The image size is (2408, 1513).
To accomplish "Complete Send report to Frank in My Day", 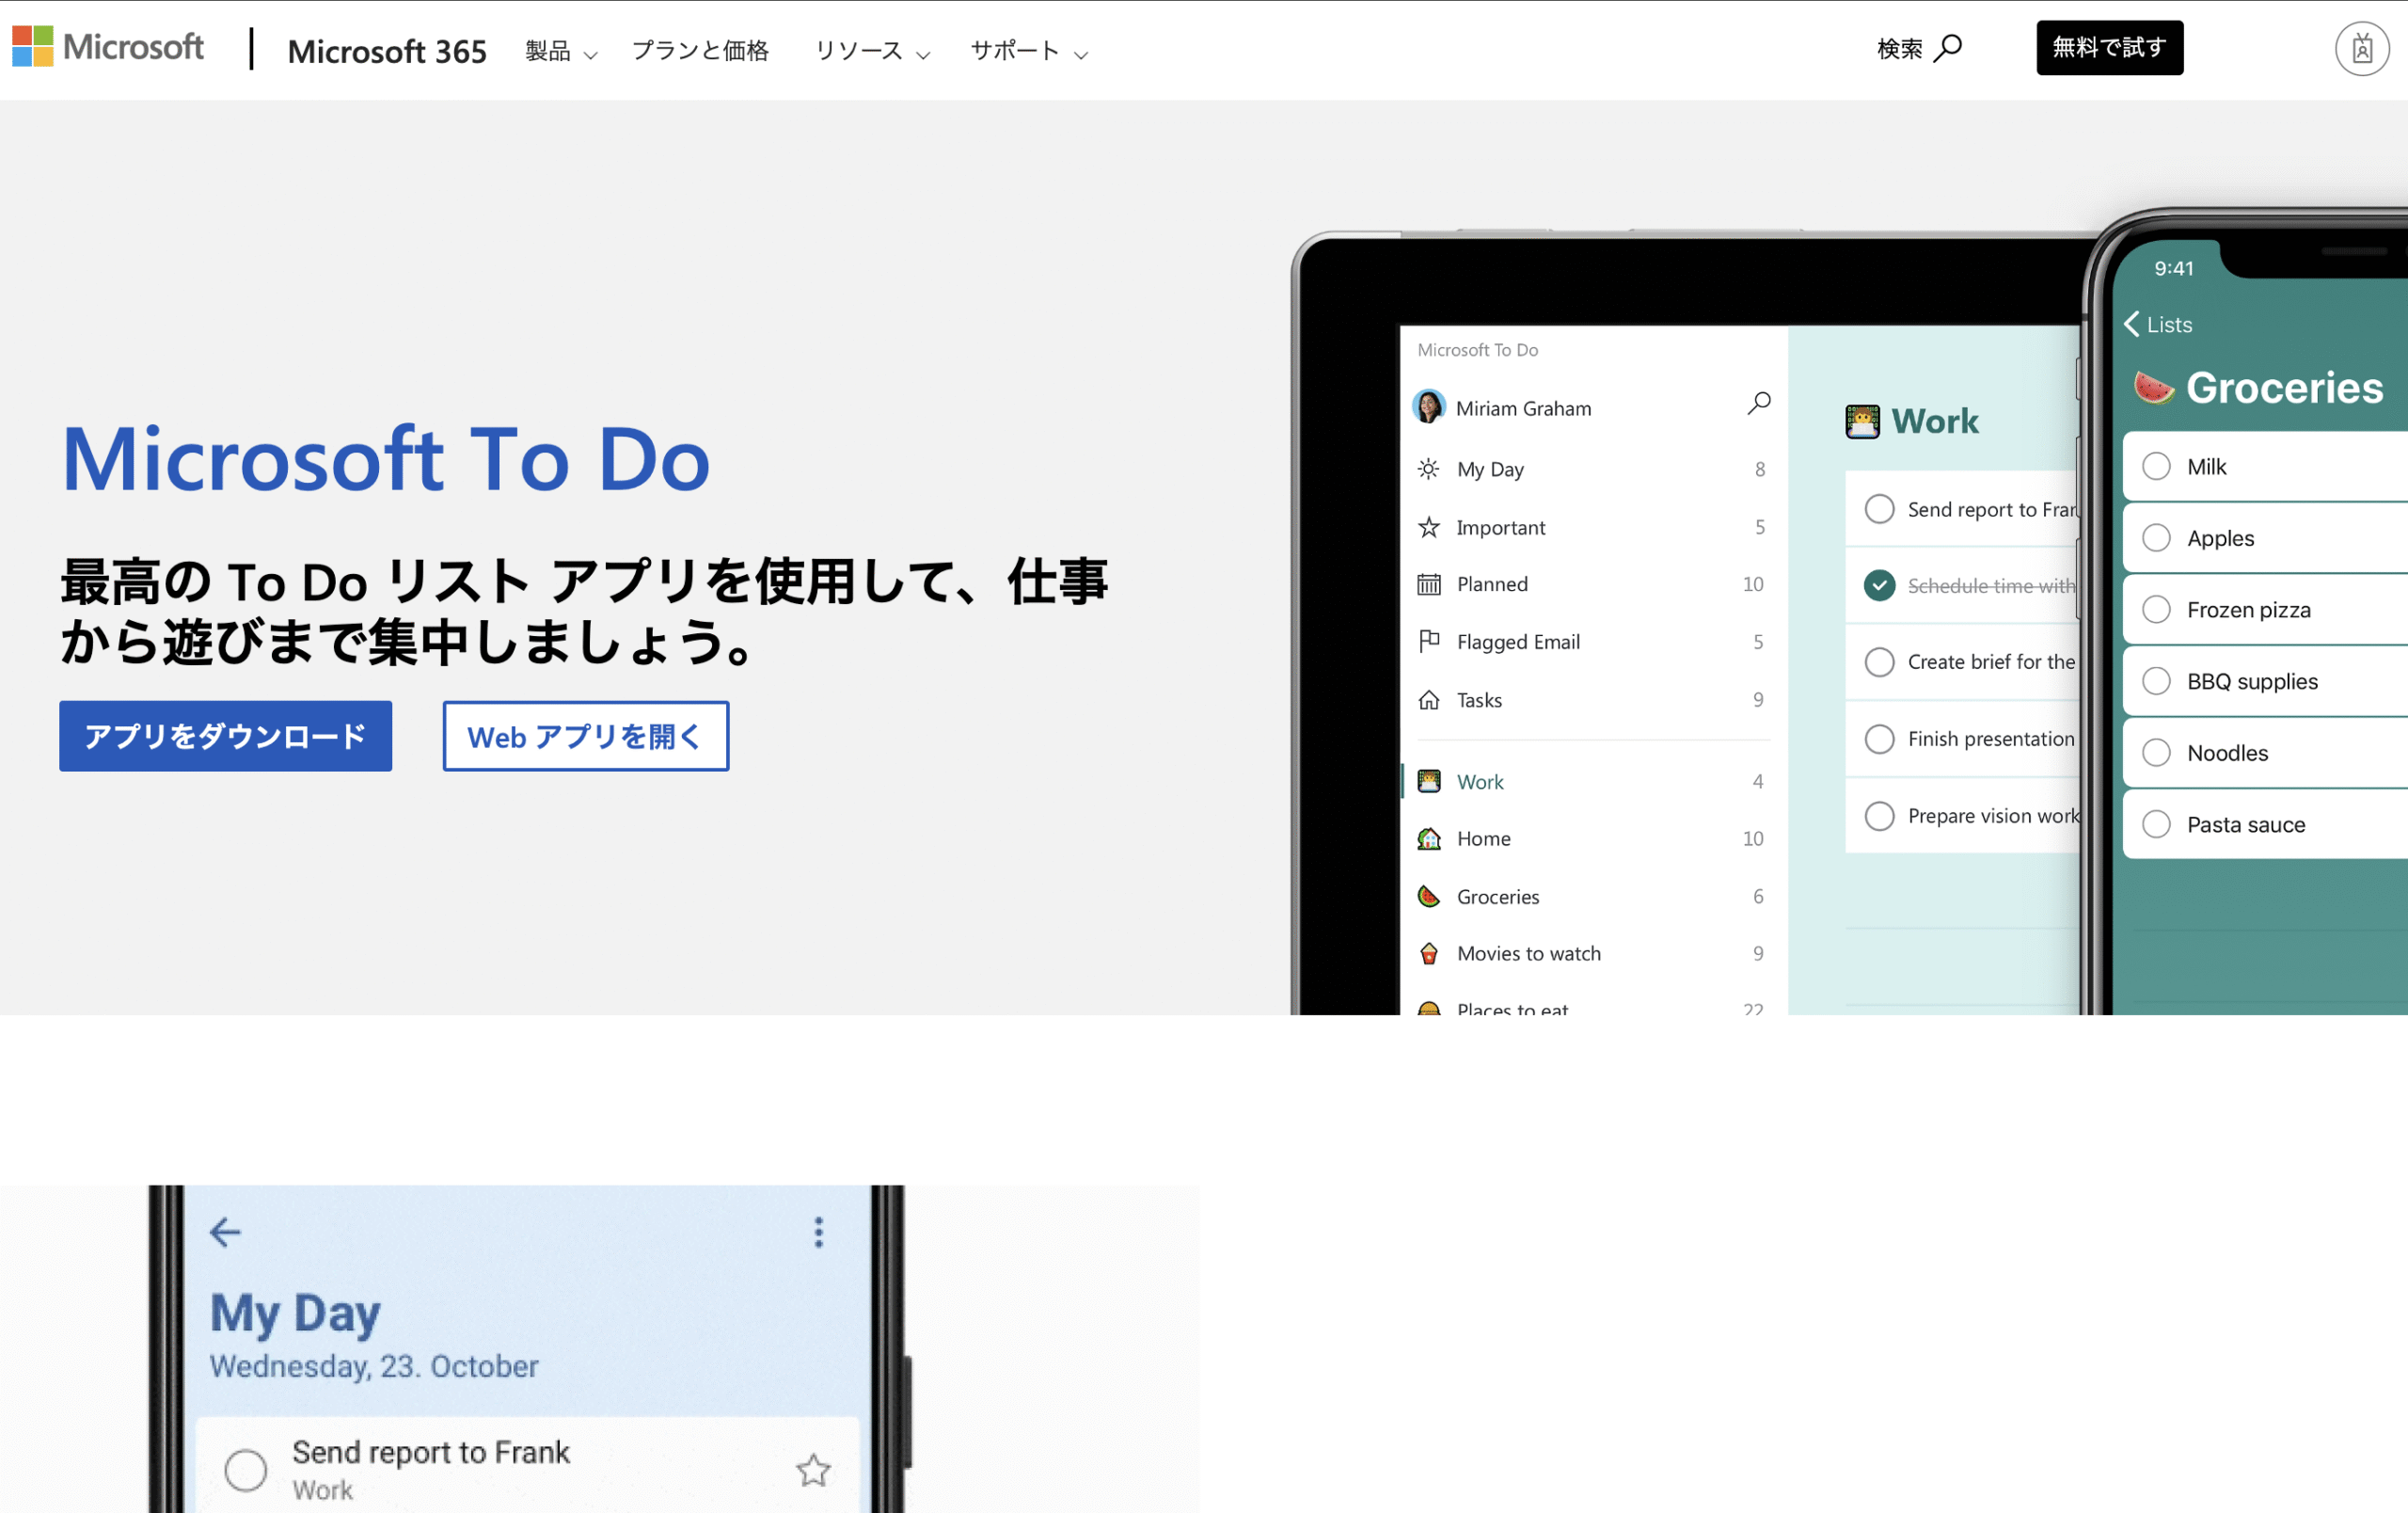I will click(x=245, y=1470).
